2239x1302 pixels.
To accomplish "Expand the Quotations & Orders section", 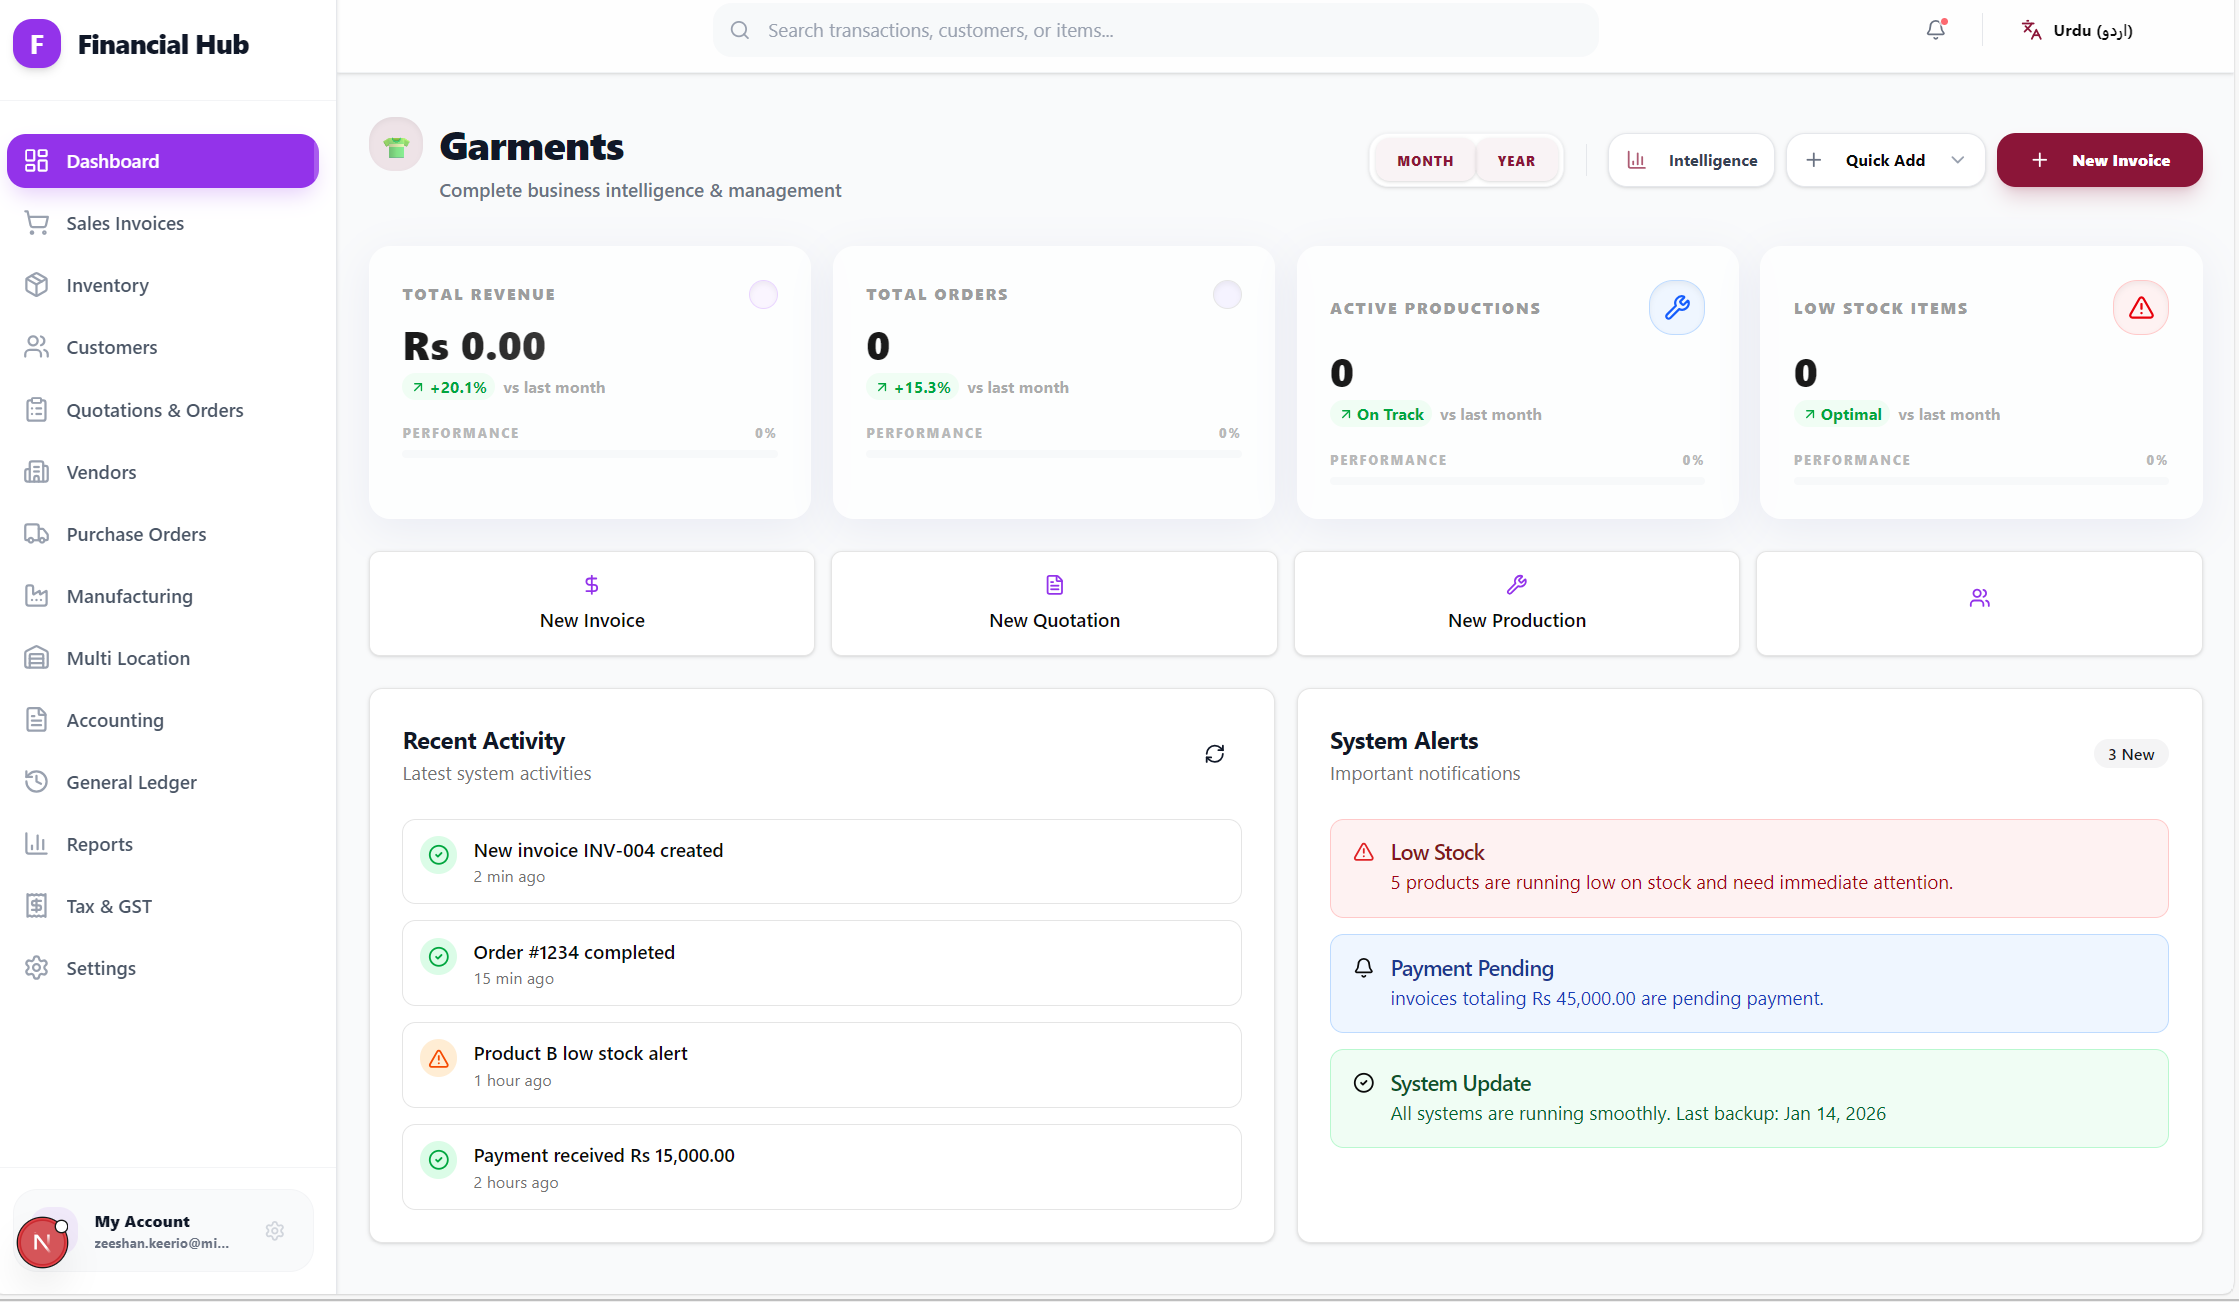I will pos(155,410).
